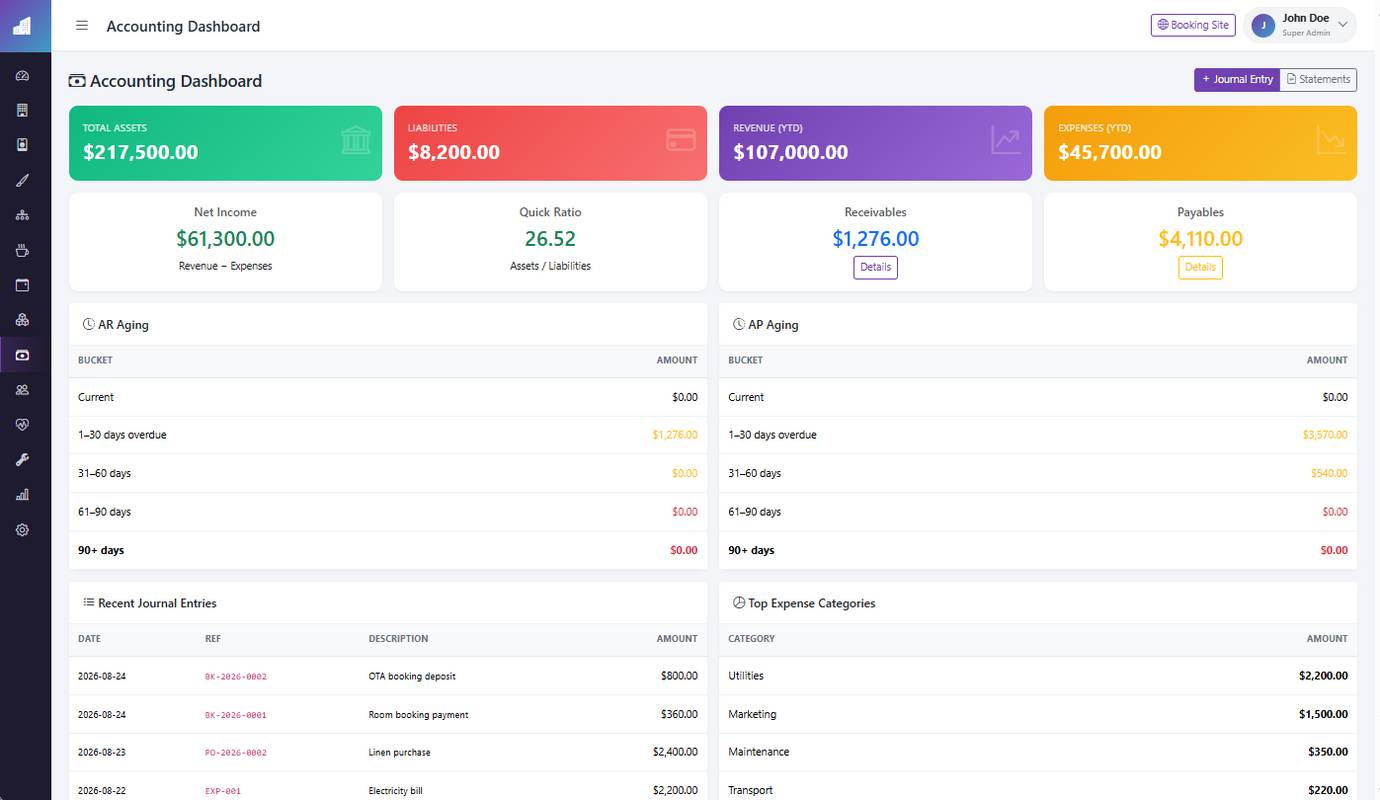The width and height of the screenshot is (1380, 800).
Task: Open the brush sidebar icon
Action: [x=22, y=180]
